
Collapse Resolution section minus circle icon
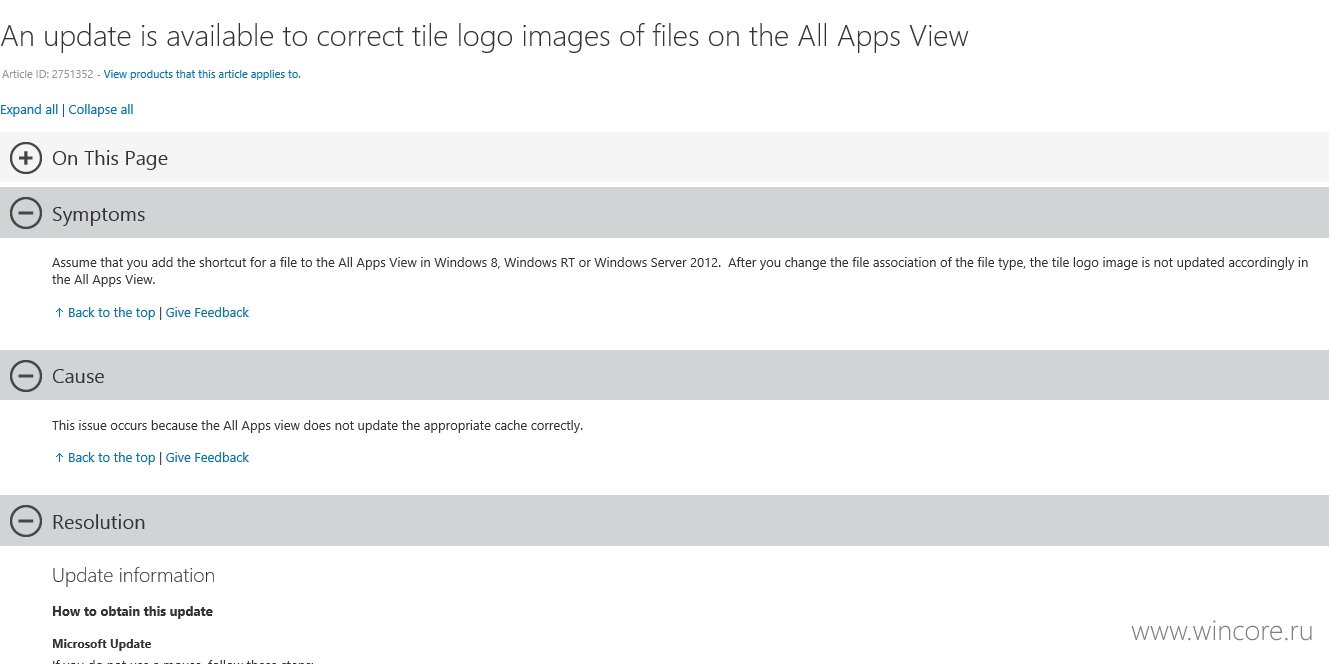(x=25, y=521)
